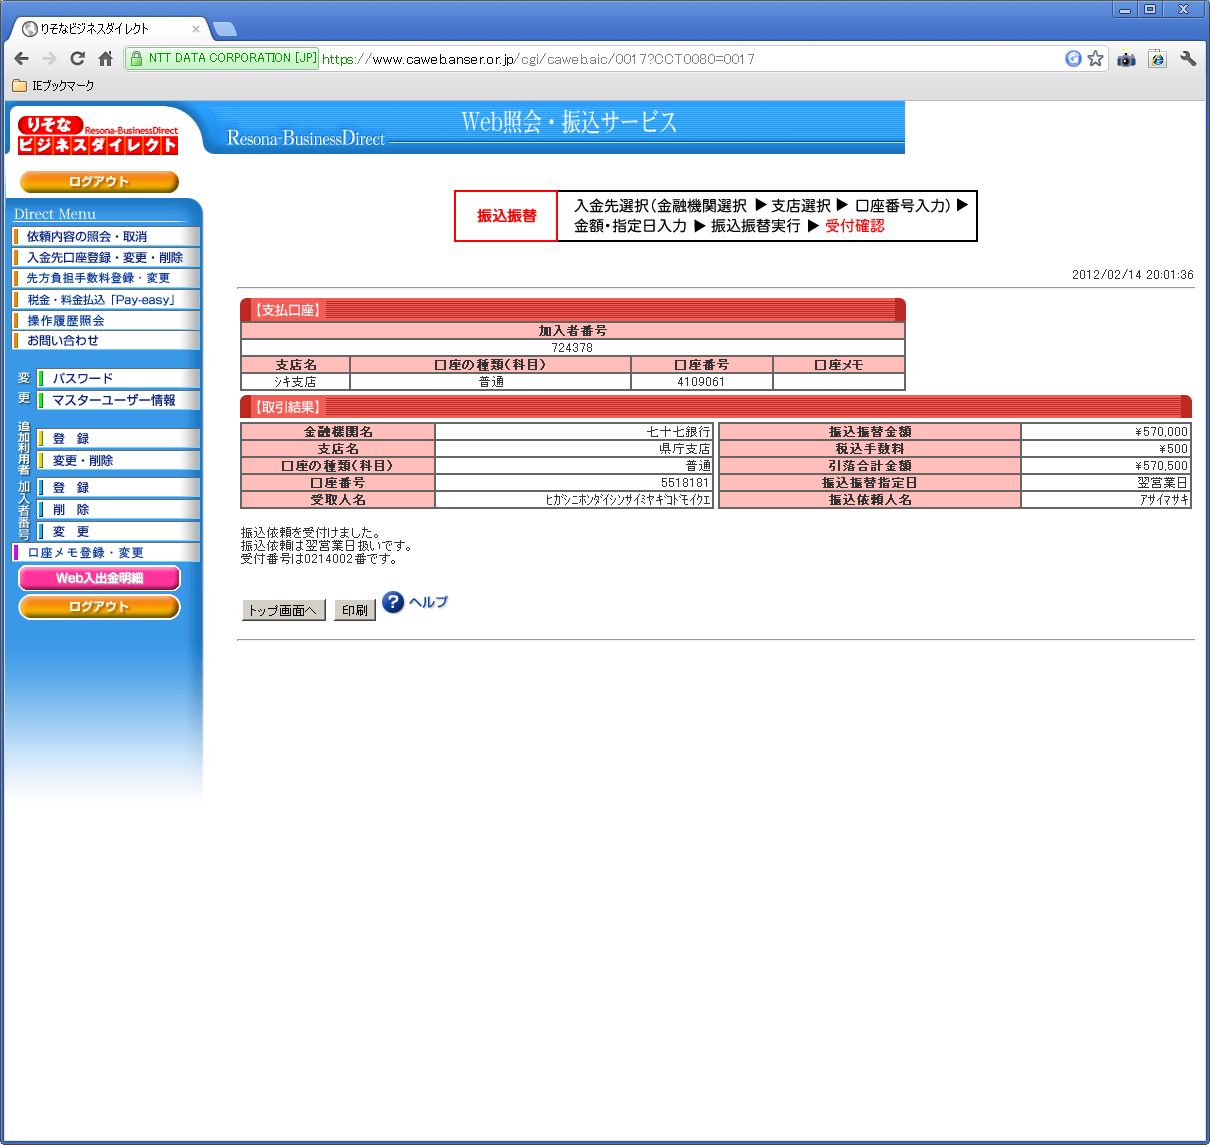This screenshot has height=1145, width=1210.
Task: Click the りそなビジネスダイレクト logo
Action: point(98,135)
